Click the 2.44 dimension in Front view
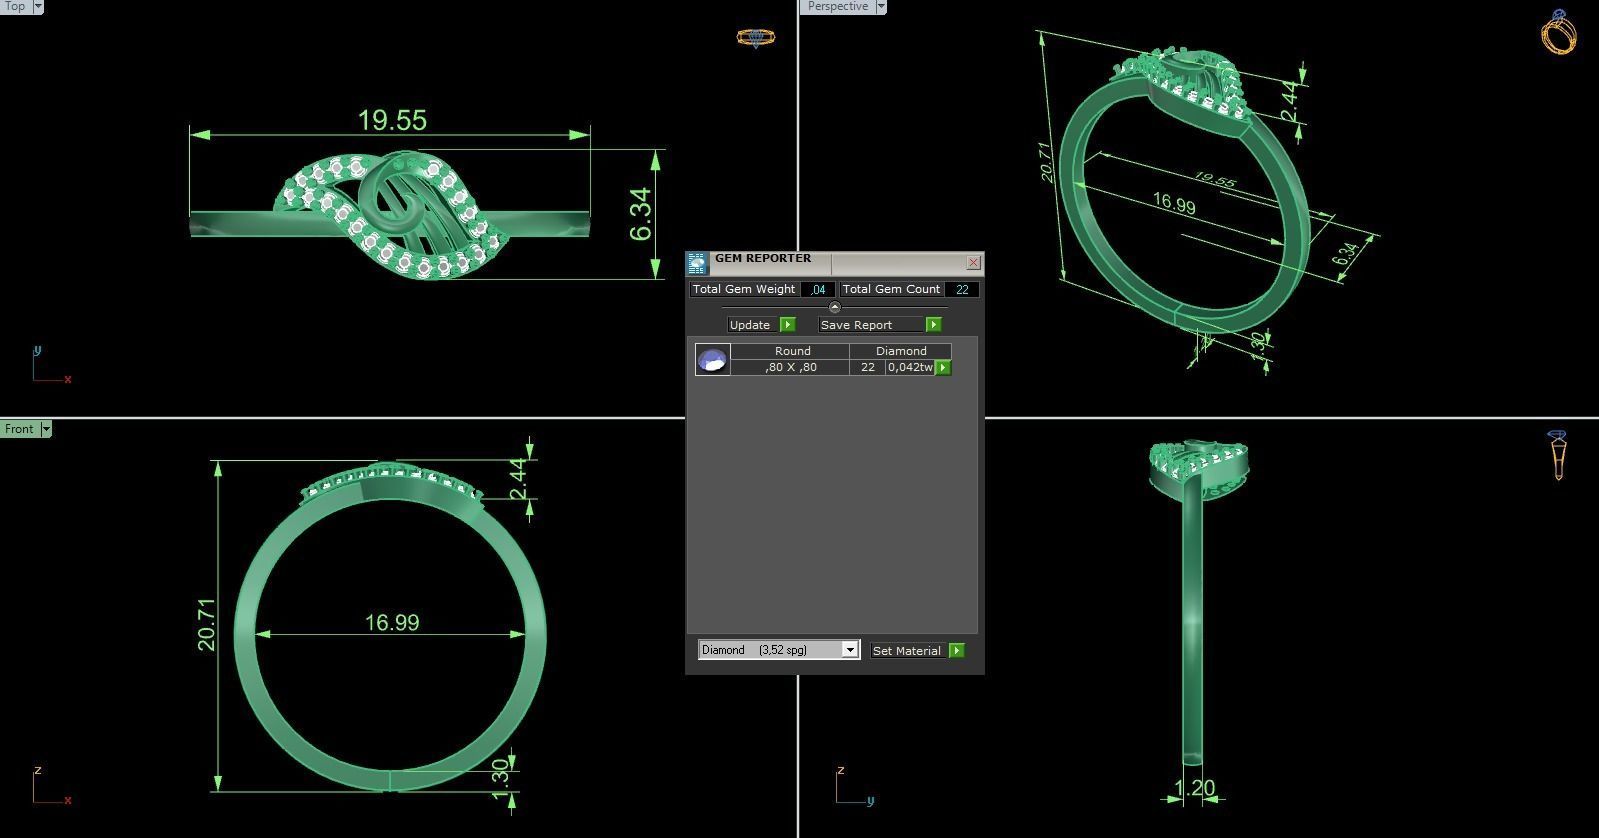Screen dimensions: 1599x838 (519, 480)
